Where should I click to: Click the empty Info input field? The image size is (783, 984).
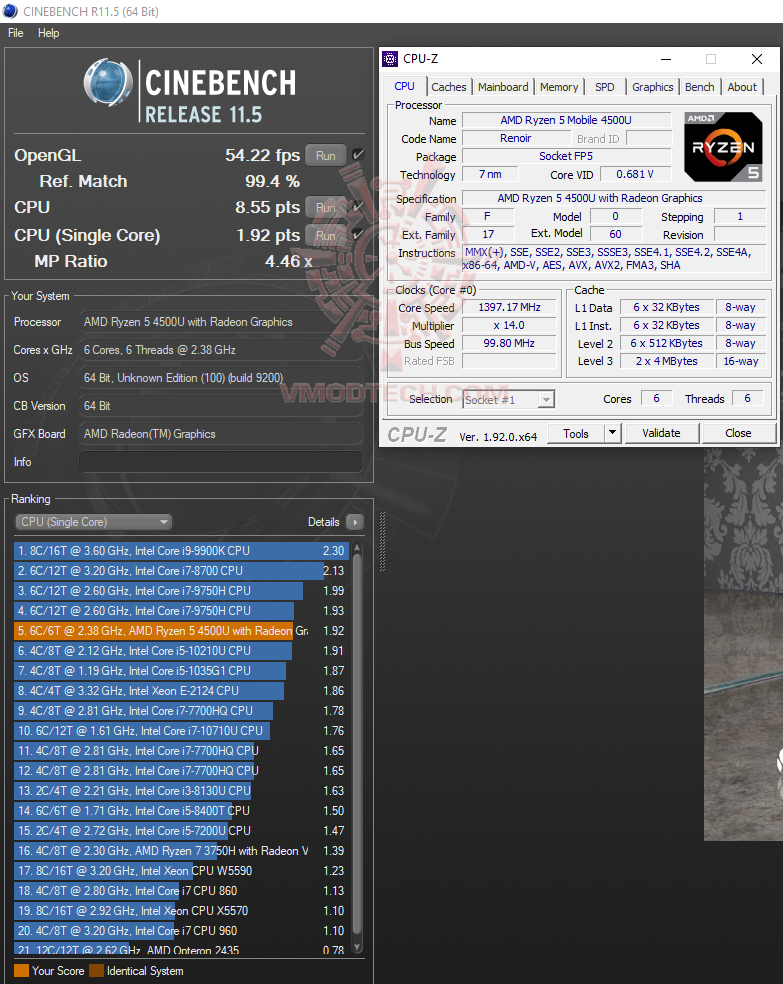click(221, 462)
